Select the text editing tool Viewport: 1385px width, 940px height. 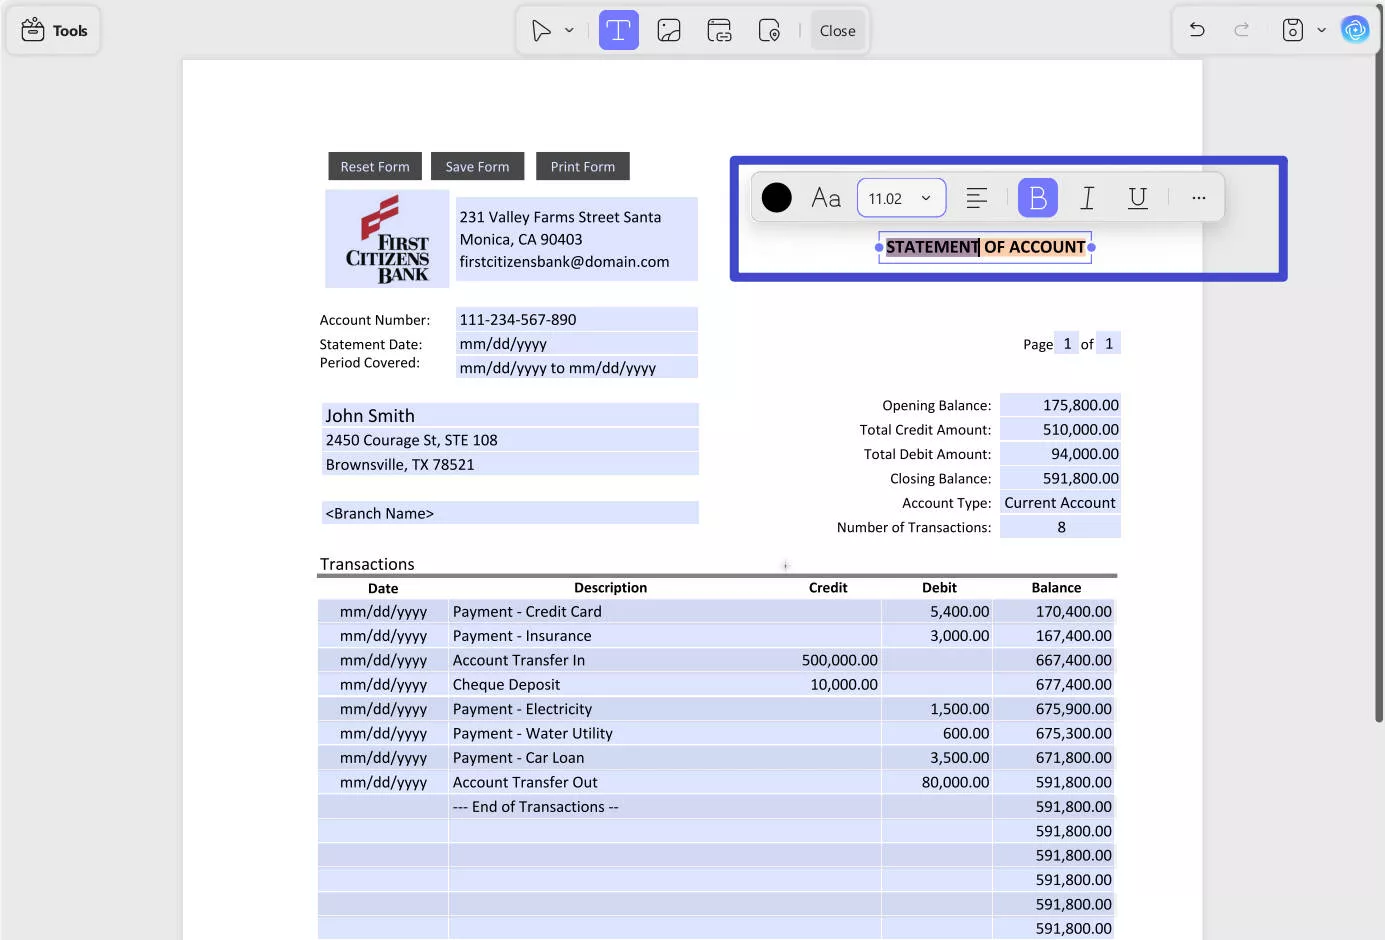point(618,31)
